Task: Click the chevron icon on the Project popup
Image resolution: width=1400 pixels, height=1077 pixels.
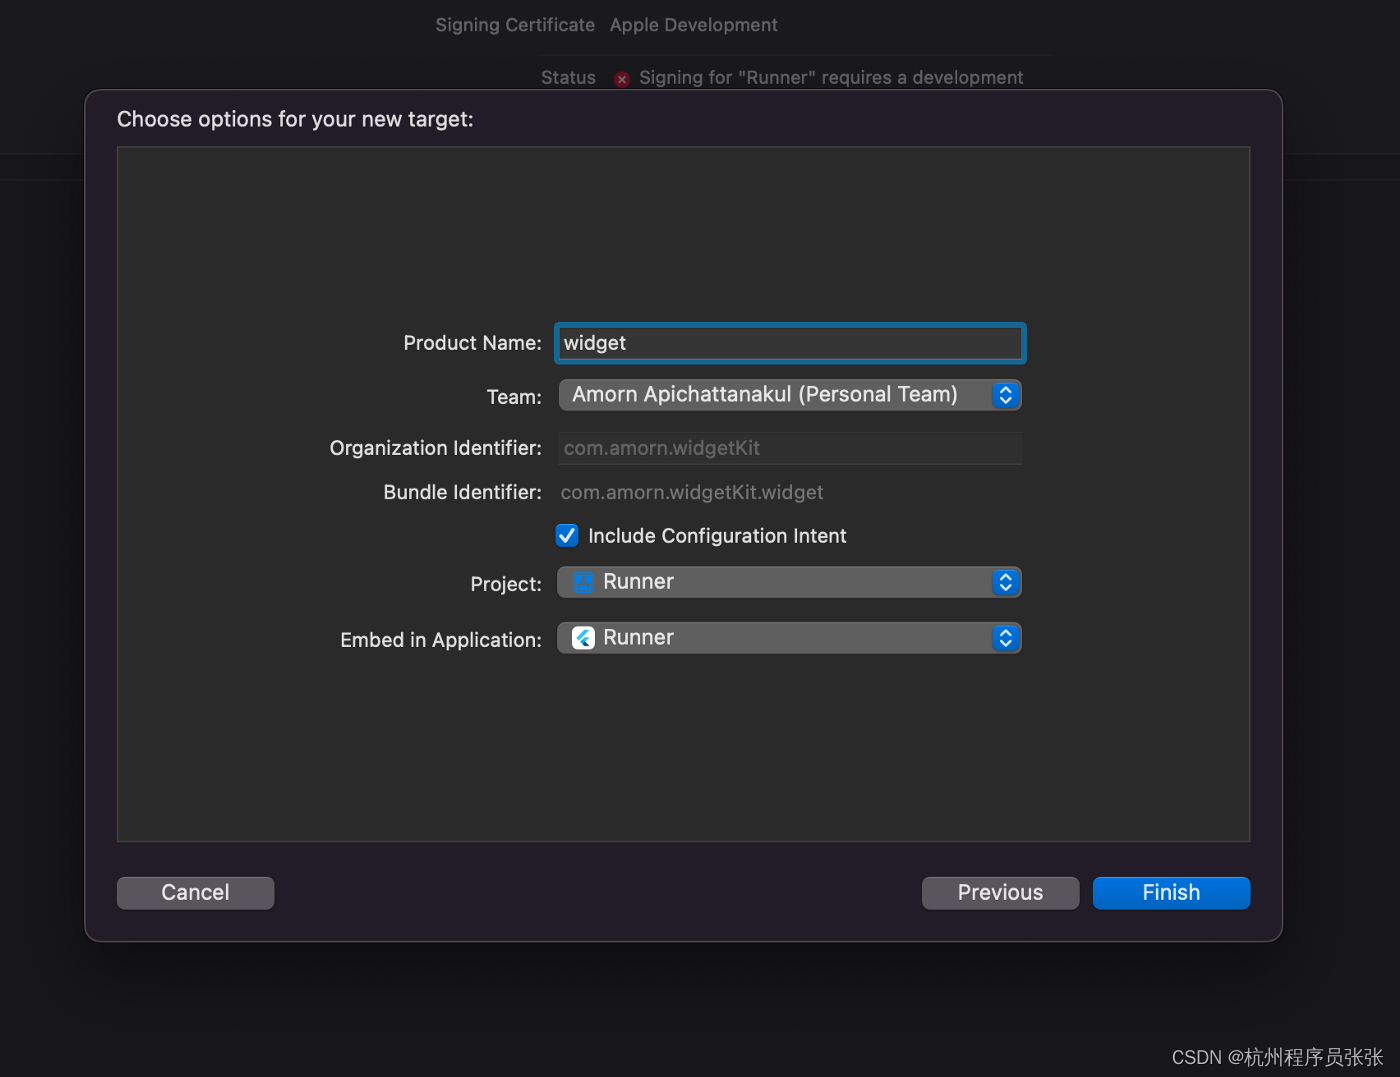Action: pyautogui.click(x=1006, y=581)
